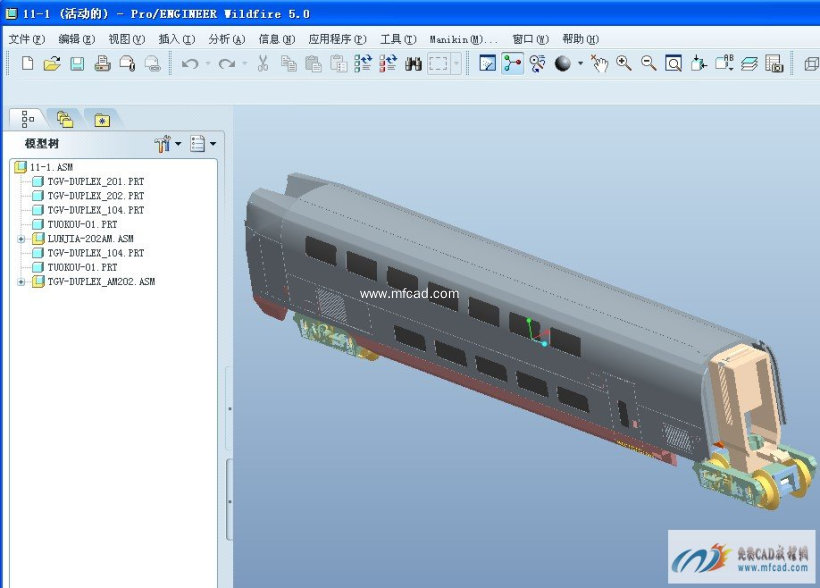Search with the binoculars Find icon
Image resolution: width=820 pixels, height=588 pixels.
(x=413, y=64)
